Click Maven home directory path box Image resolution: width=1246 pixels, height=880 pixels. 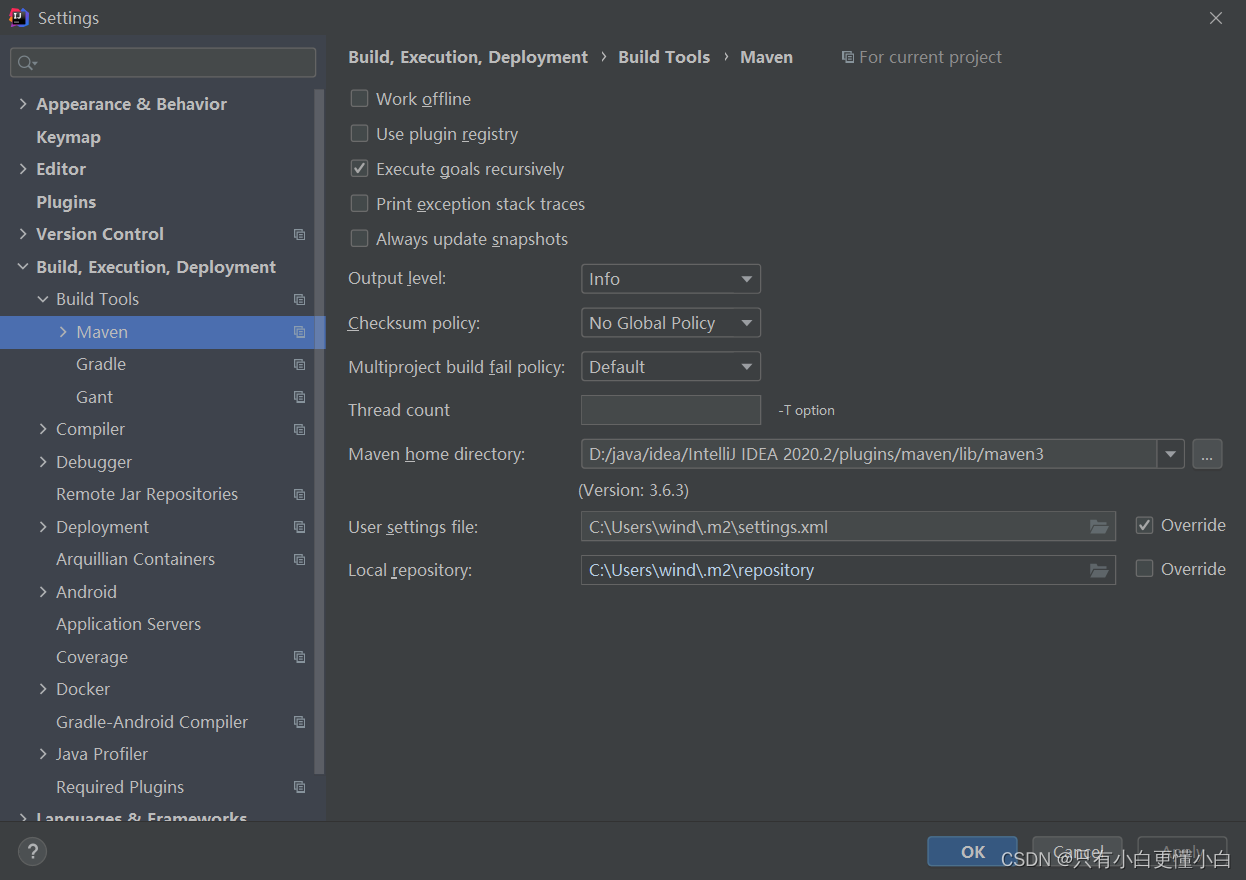pos(869,454)
